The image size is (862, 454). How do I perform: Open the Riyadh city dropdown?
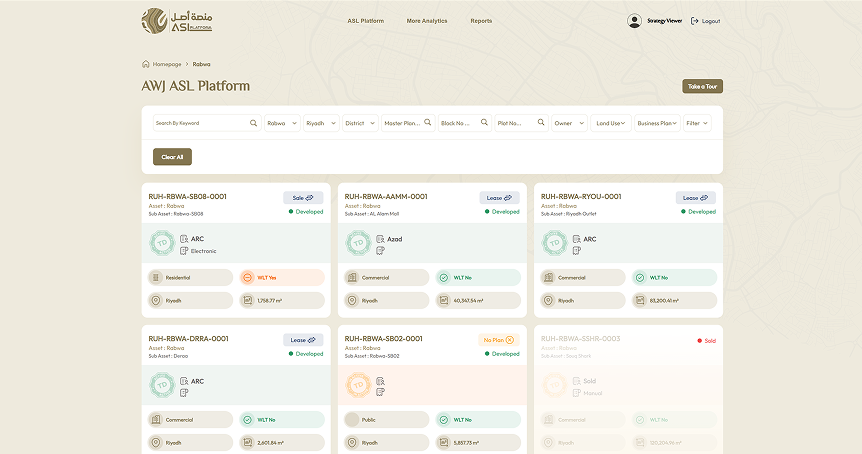321,123
